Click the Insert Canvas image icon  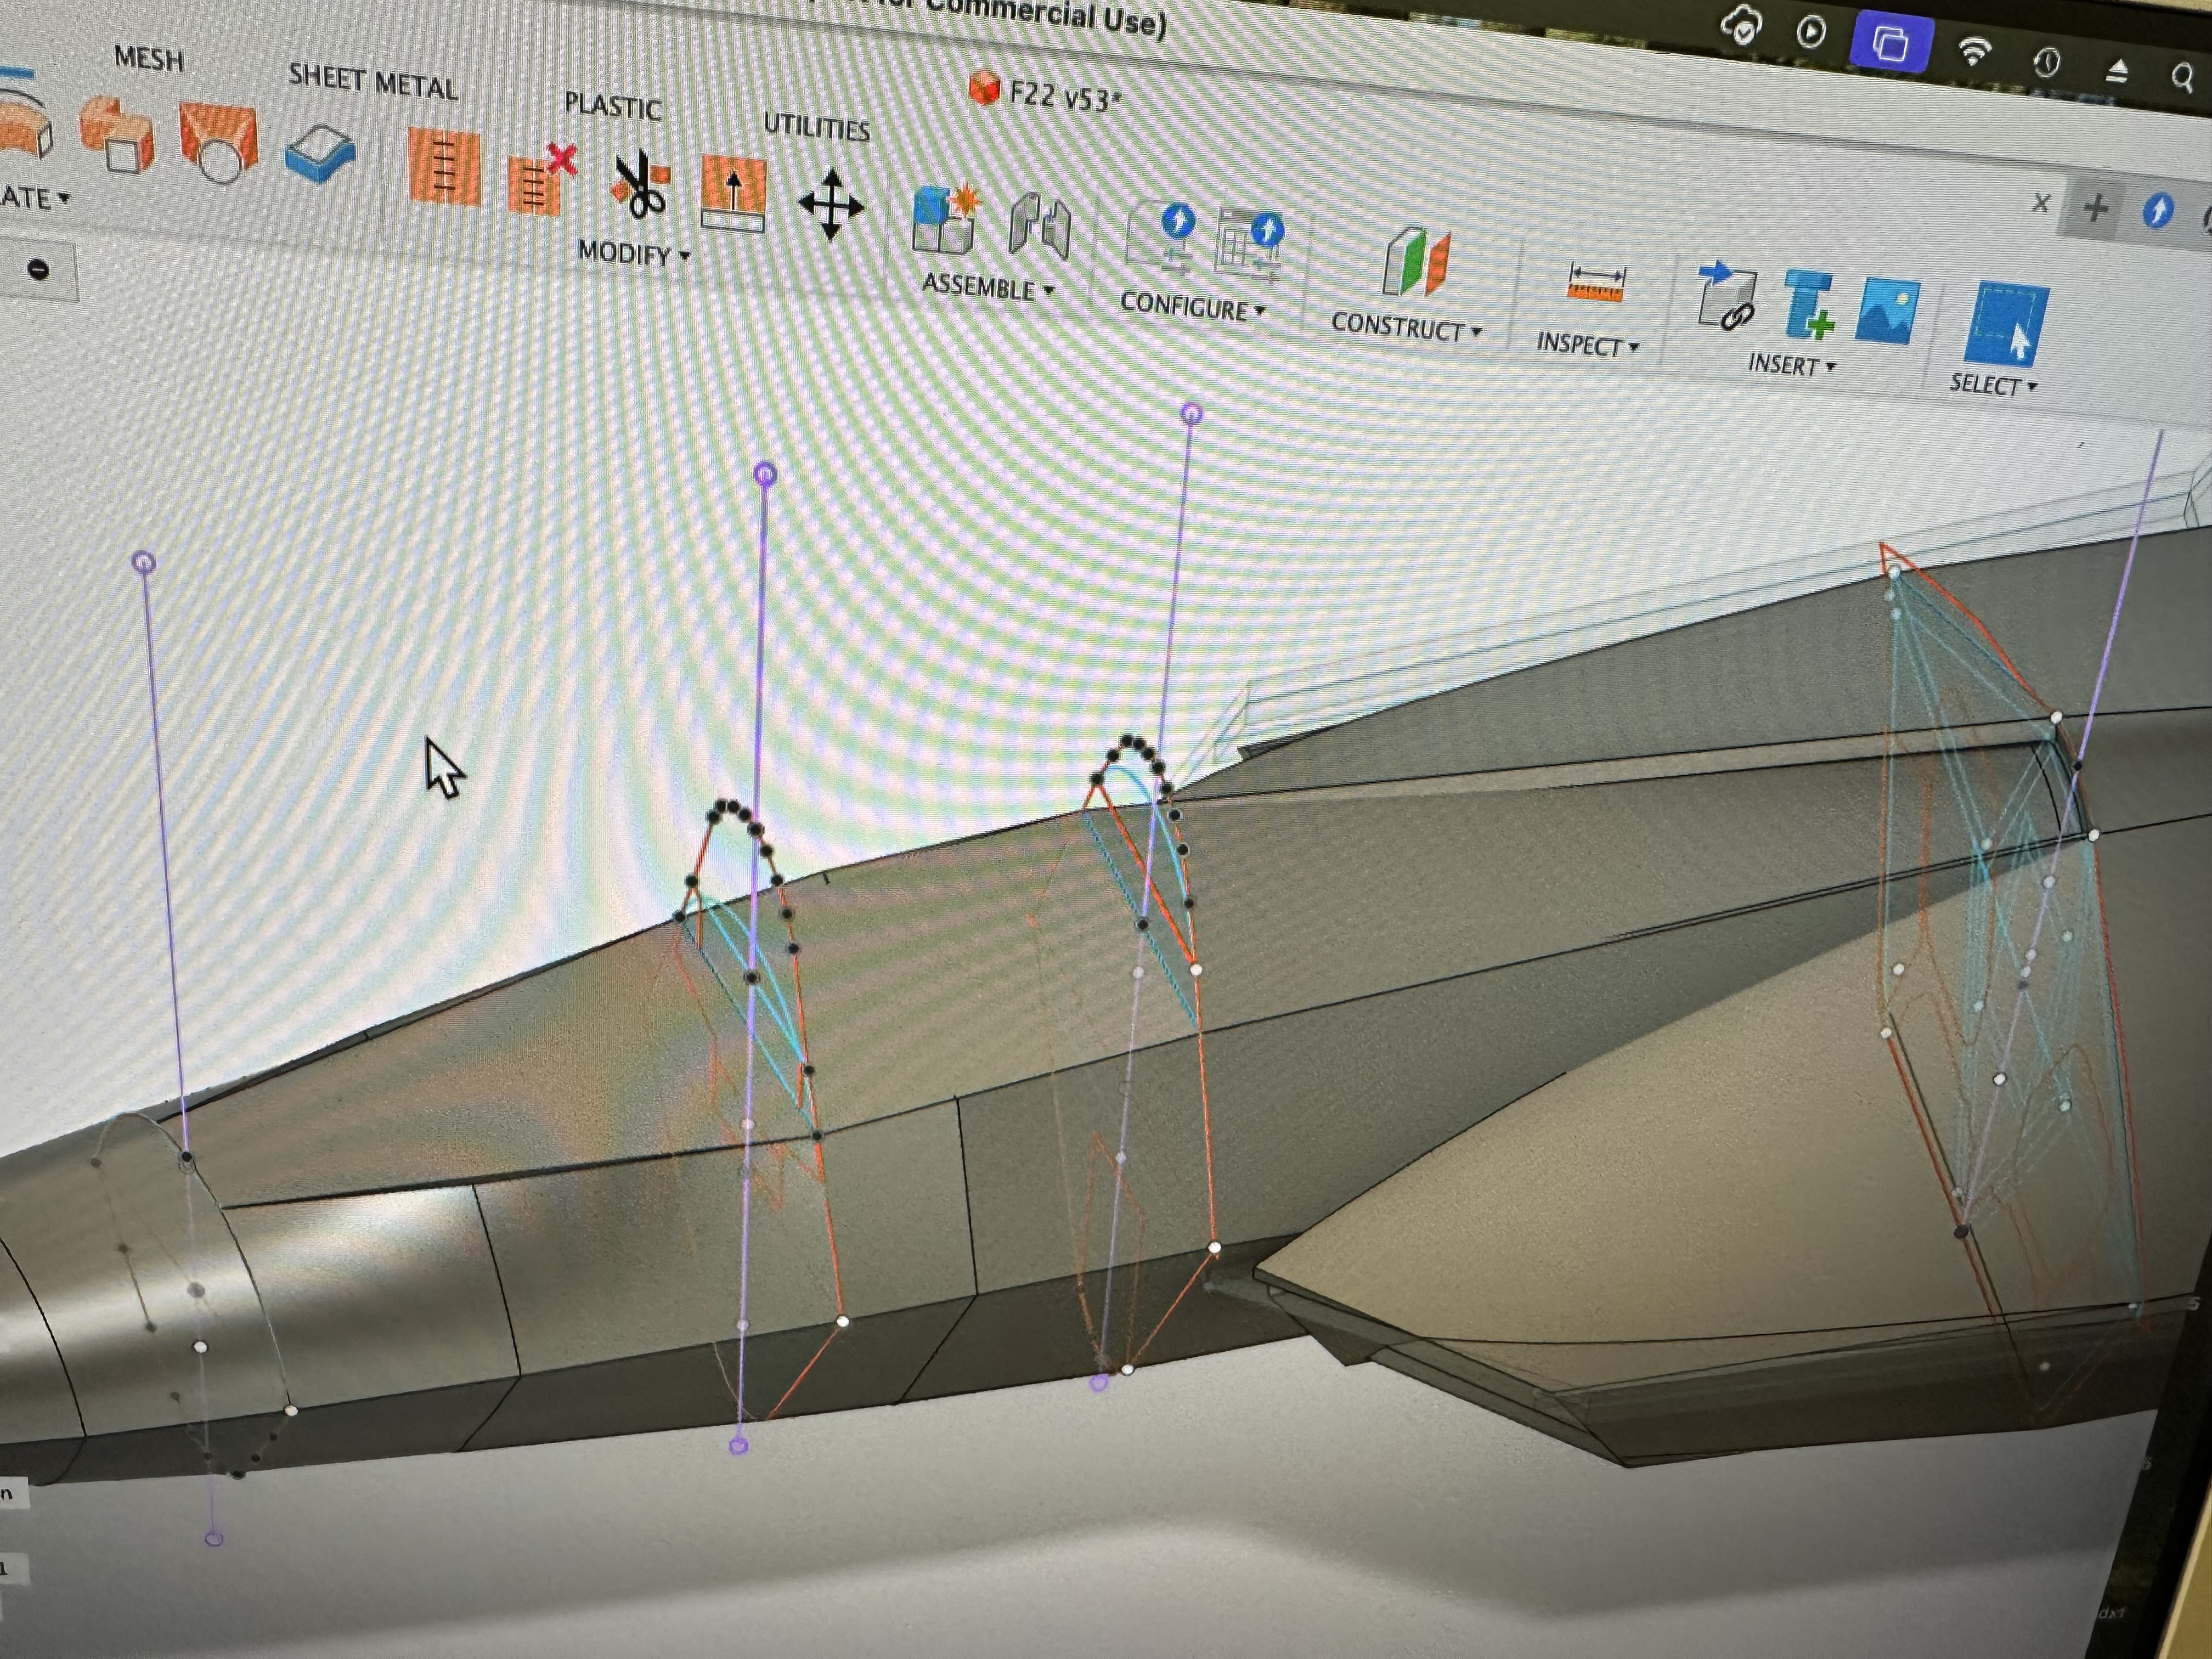coord(1887,311)
